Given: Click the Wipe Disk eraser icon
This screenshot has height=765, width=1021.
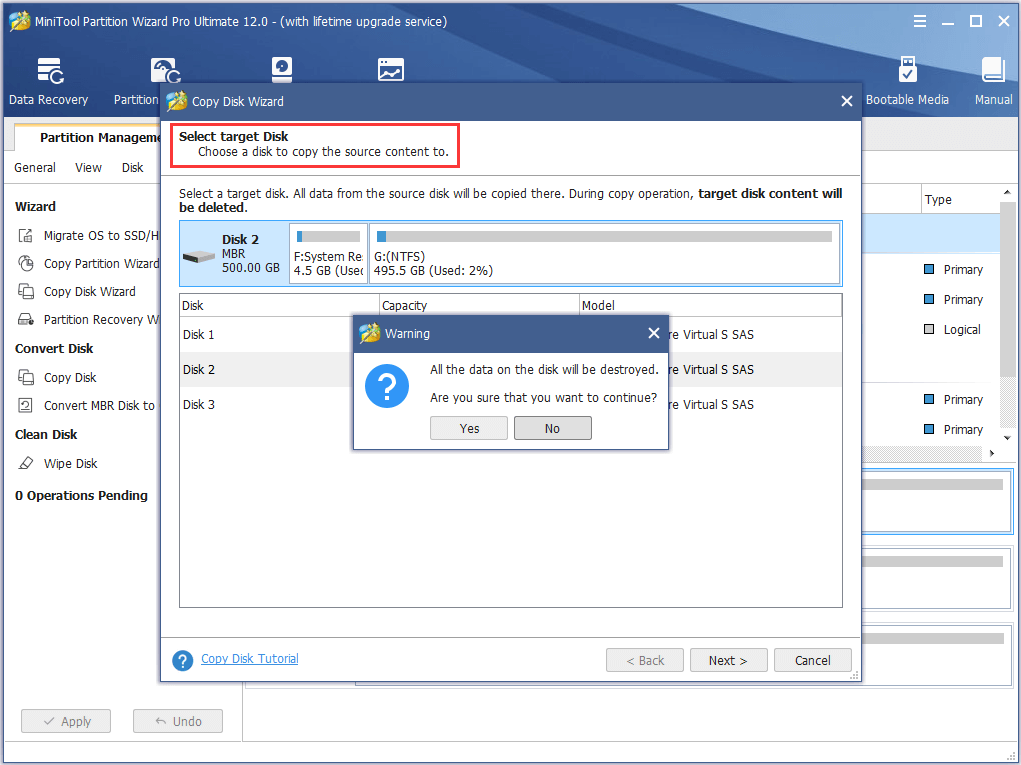Looking at the screenshot, I should click(26, 464).
